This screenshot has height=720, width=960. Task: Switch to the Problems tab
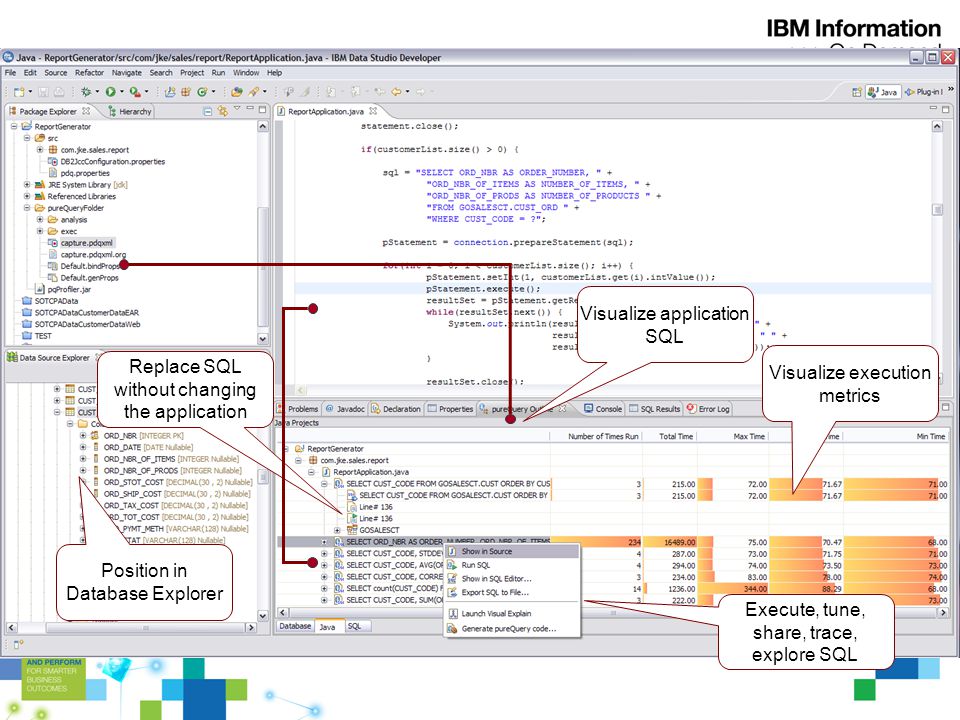coord(298,408)
